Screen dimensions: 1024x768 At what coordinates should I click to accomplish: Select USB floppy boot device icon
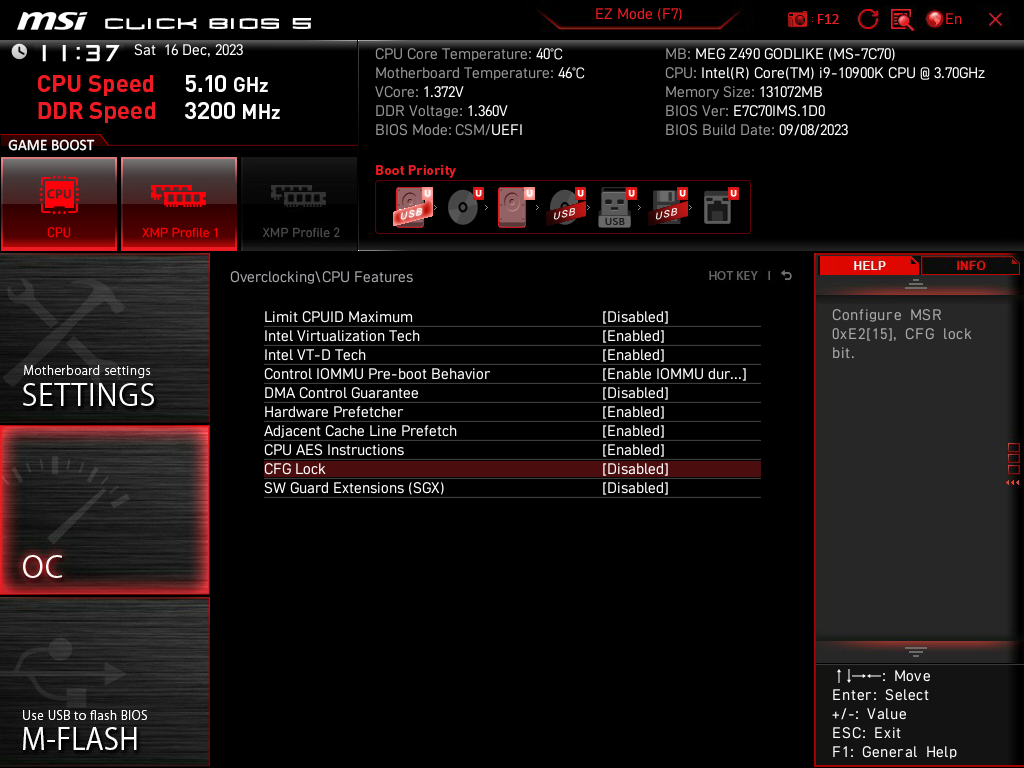(x=667, y=207)
